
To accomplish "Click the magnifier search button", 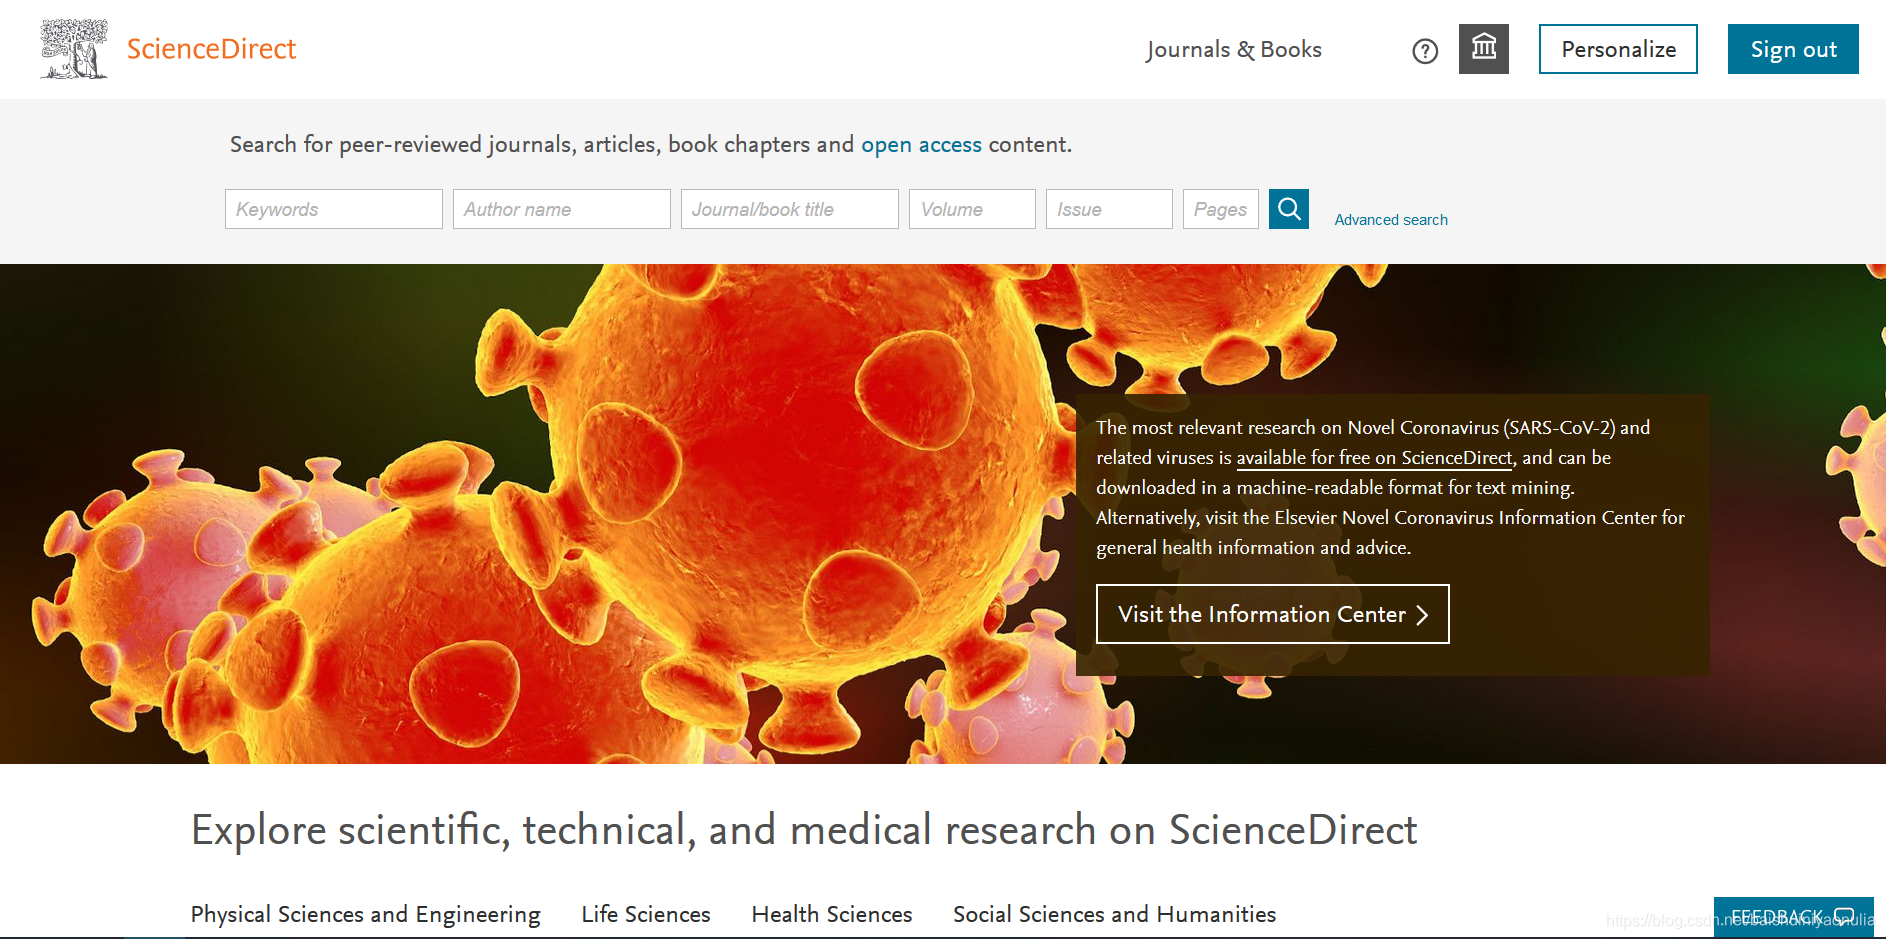I will coord(1289,209).
